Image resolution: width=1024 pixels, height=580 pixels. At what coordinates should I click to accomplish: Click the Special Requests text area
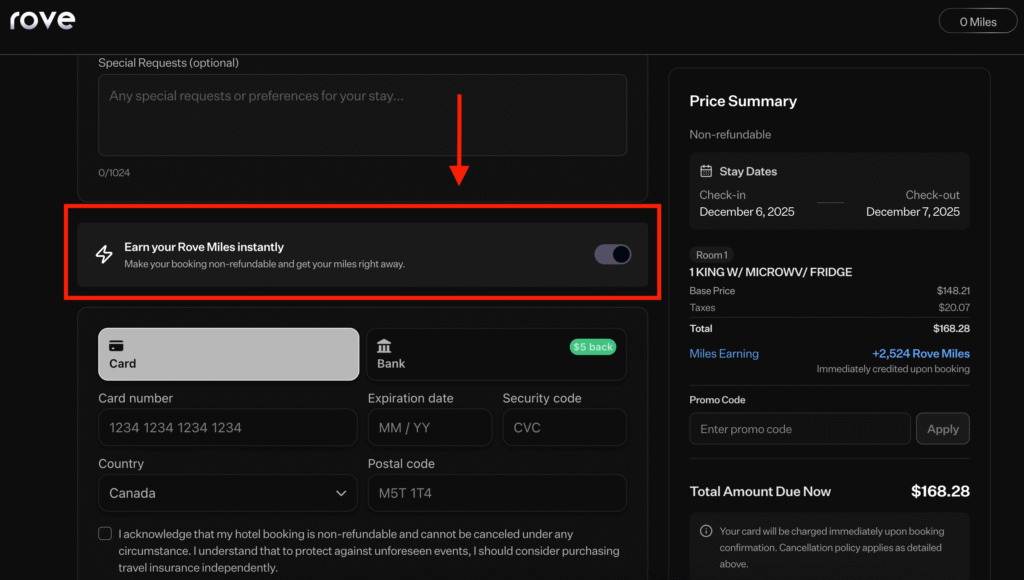click(362, 113)
